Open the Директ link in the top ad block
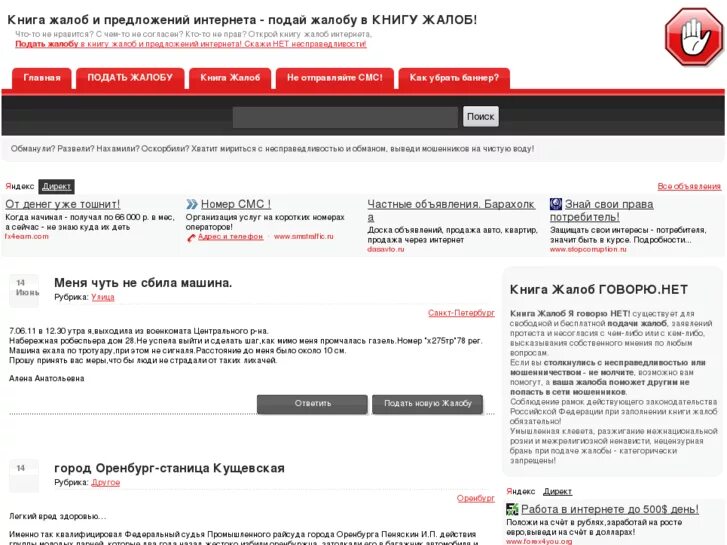Viewport: 727px width, 545px height. coord(57,186)
